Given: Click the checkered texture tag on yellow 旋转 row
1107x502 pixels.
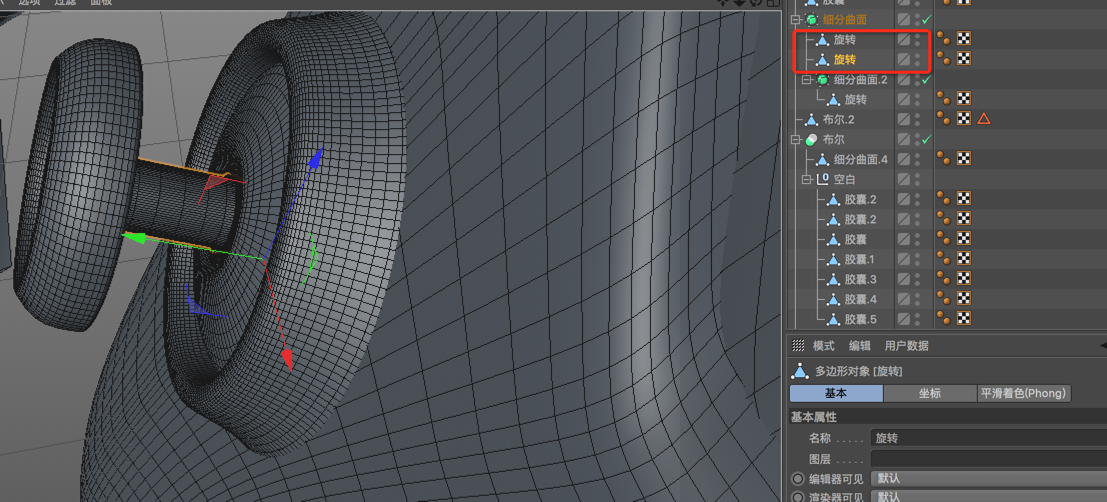Looking at the screenshot, I should (x=964, y=58).
